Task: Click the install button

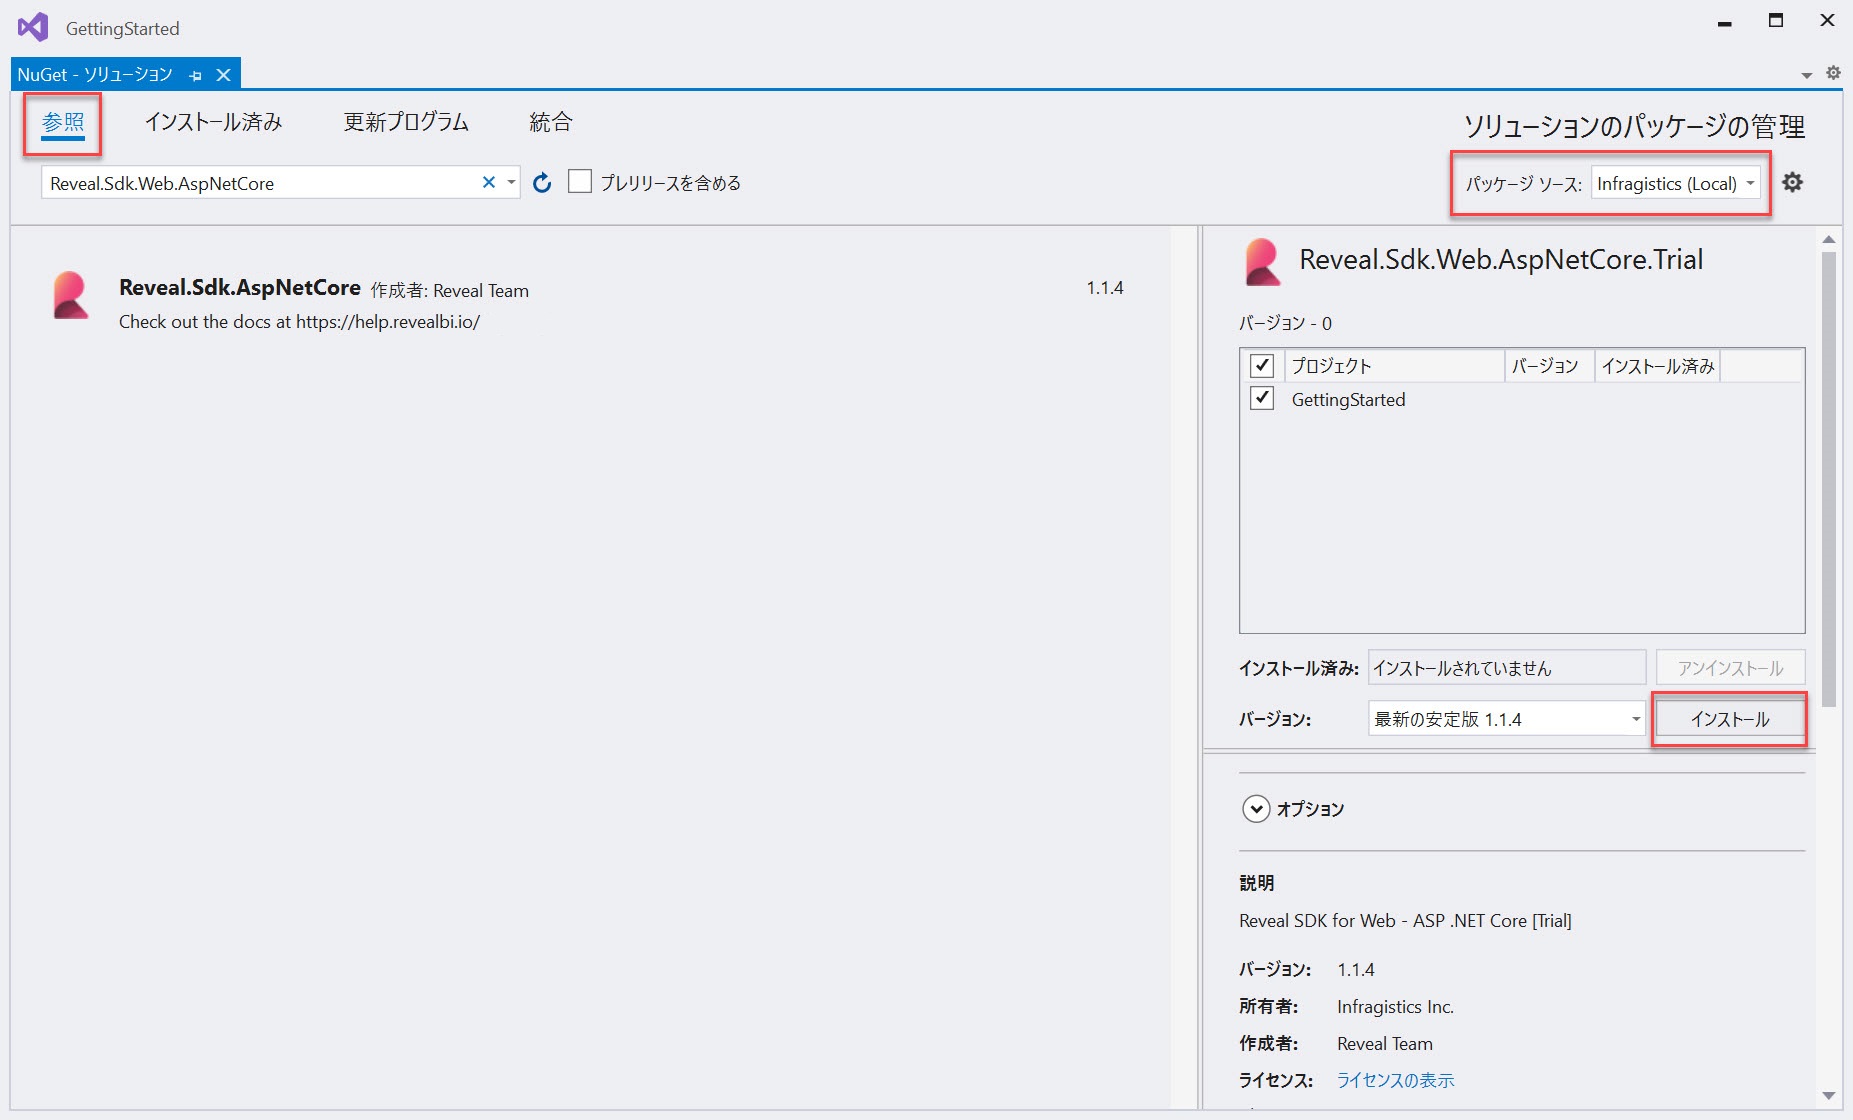Action: click(1729, 719)
